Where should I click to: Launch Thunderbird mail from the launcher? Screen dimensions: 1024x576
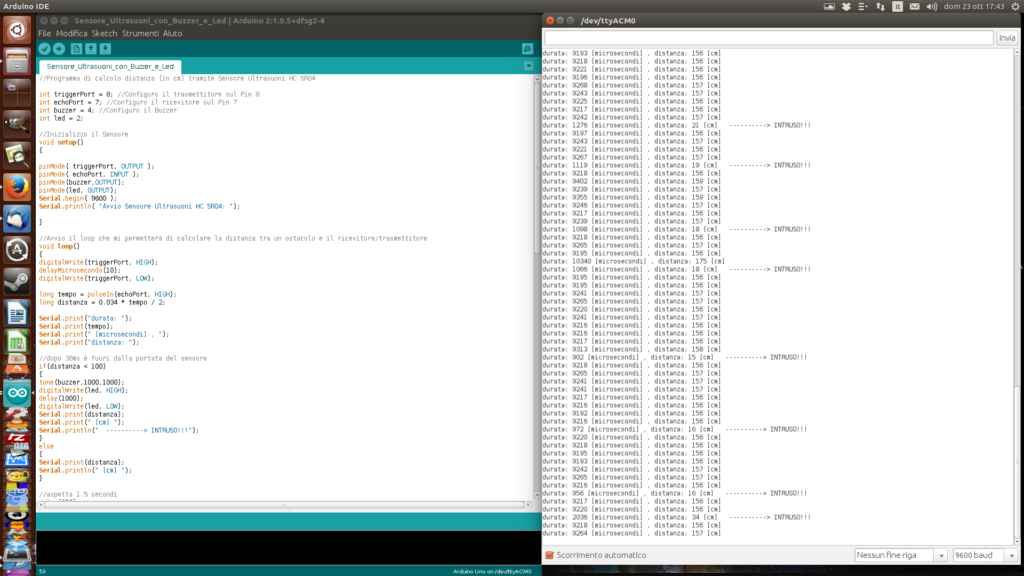pos(17,219)
